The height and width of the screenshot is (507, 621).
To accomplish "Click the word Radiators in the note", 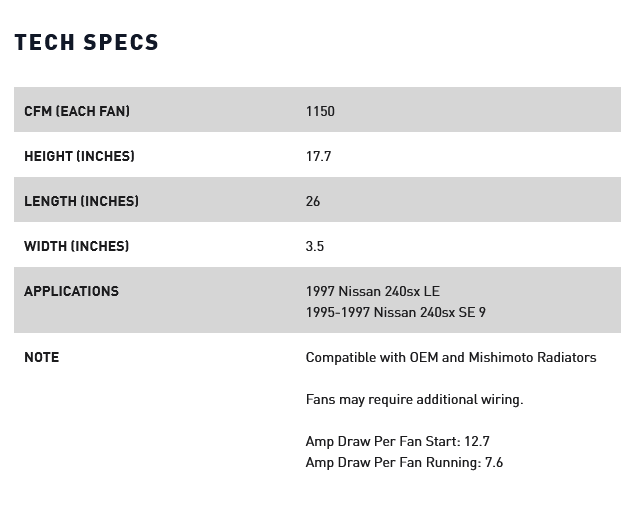I will (568, 357).
